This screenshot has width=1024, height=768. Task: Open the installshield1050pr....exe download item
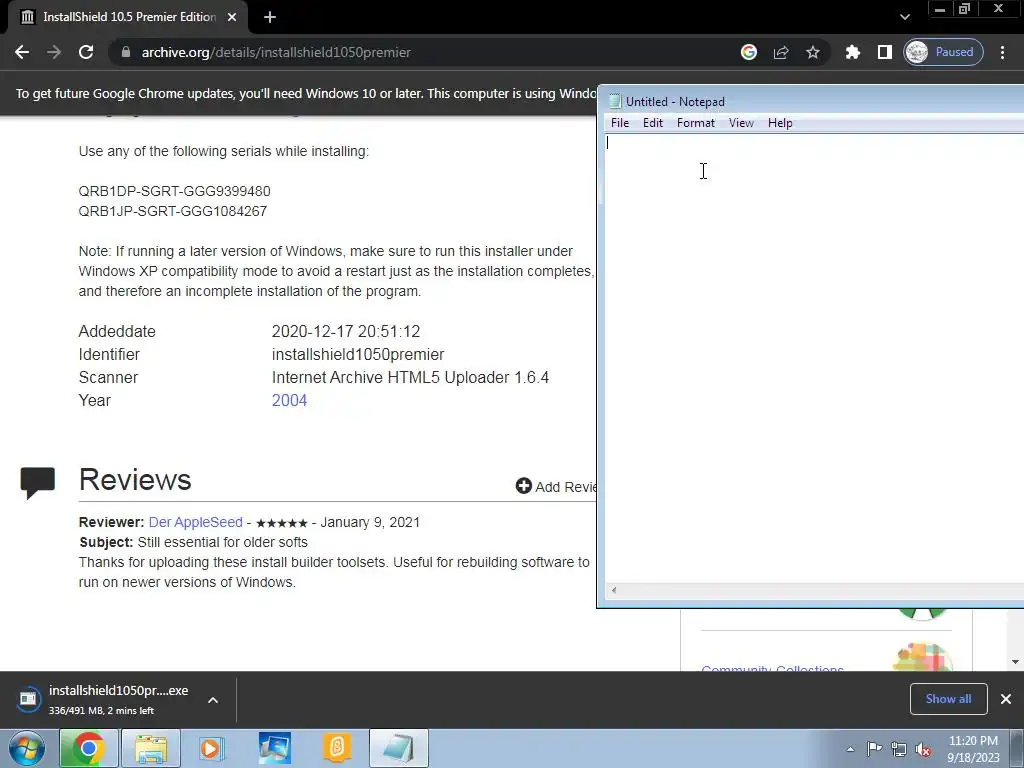[x=118, y=699]
